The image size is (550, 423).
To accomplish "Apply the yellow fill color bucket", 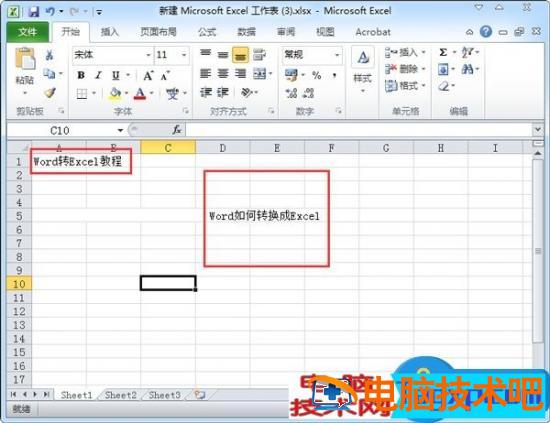I will (x=115, y=94).
